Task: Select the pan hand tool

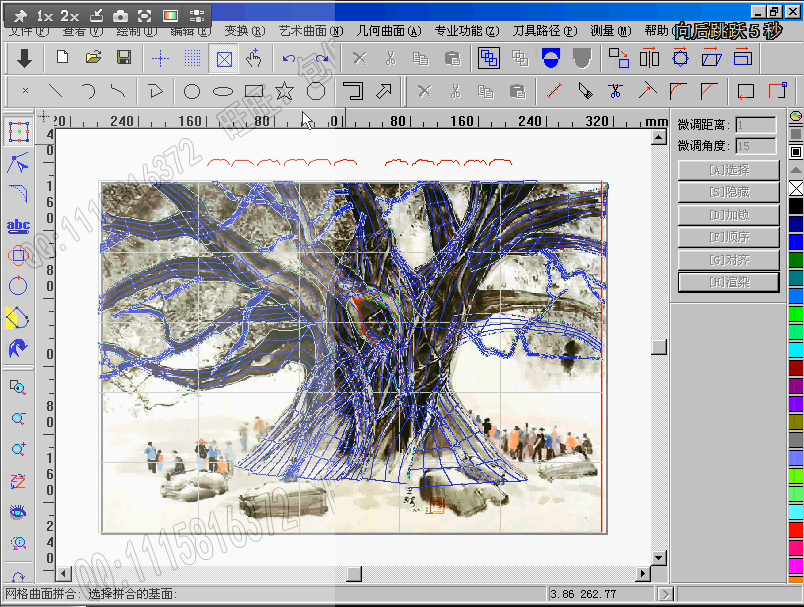Action: pos(254,58)
